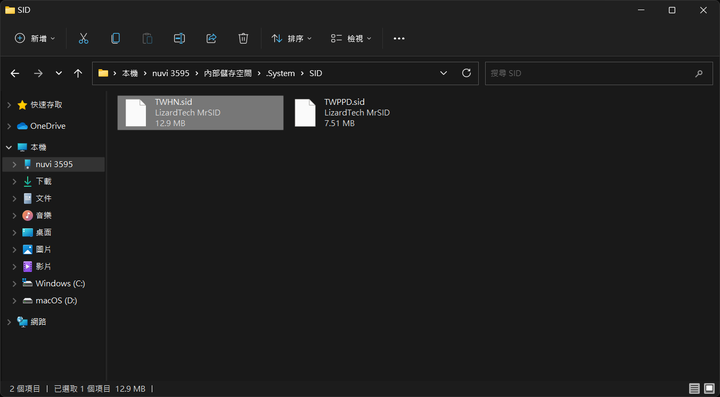Image resolution: width=720 pixels, height=397 pixels.
Task: Select the TWHN.sid file icon
Action: [136, 112]
